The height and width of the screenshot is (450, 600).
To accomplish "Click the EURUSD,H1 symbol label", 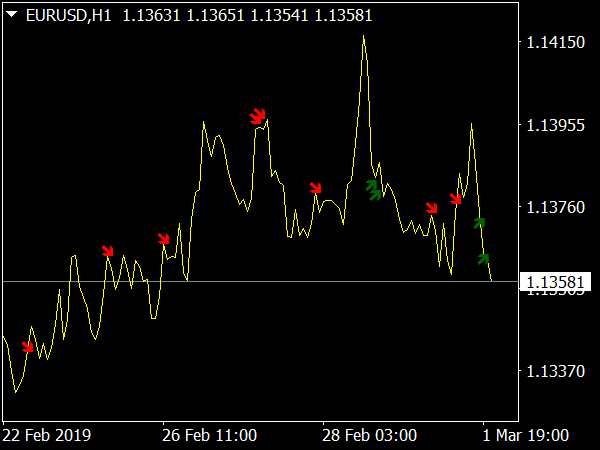I will click(68, 16).
